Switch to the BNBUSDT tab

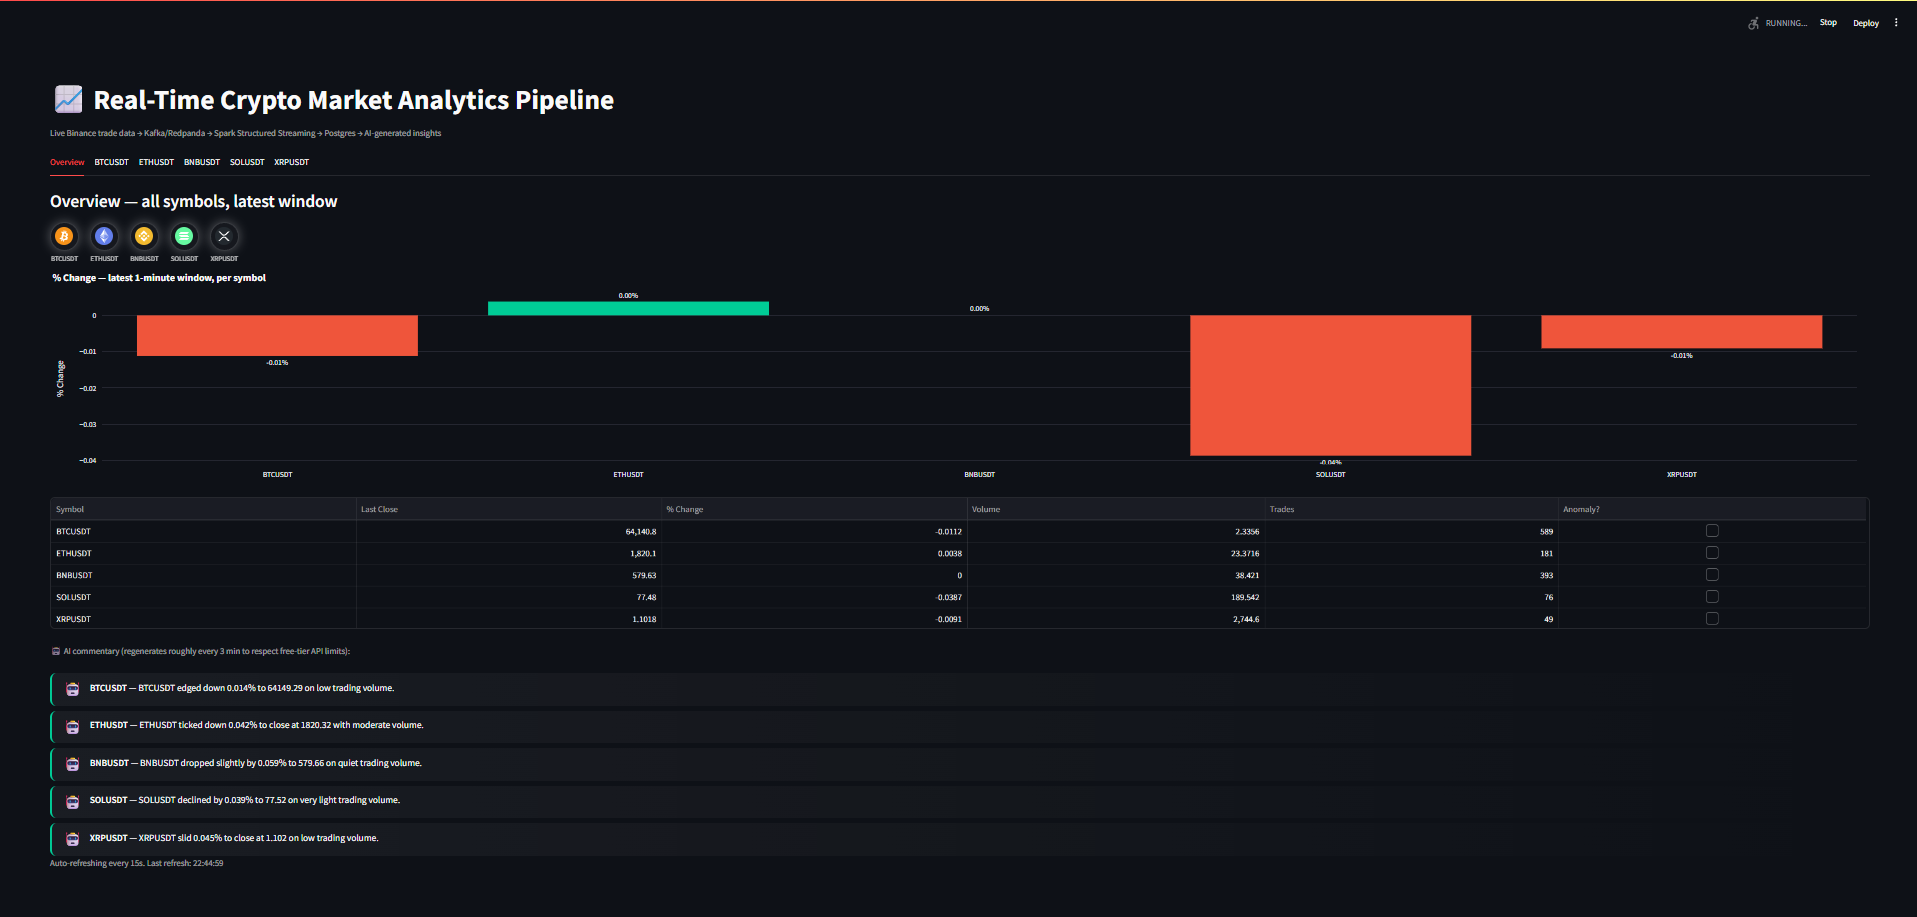(x=202, y=162)
